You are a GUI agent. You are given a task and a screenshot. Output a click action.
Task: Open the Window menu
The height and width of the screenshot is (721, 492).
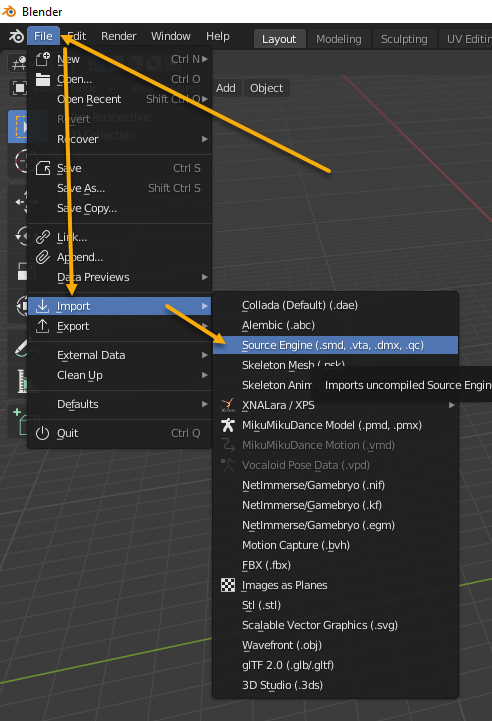click(x=171, y=36)
